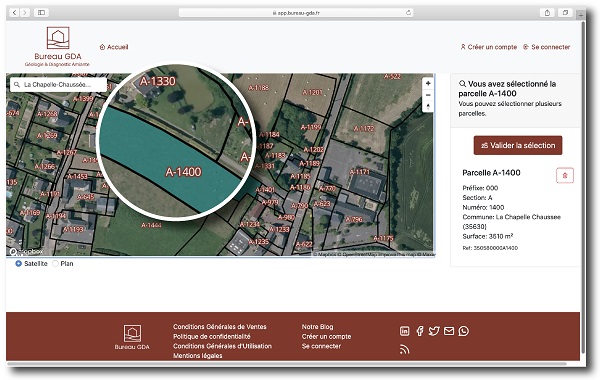Screen dimensions: 600x380
Task: Zoom in on the map
Action: pyautogui.click(x=428, y=83)
